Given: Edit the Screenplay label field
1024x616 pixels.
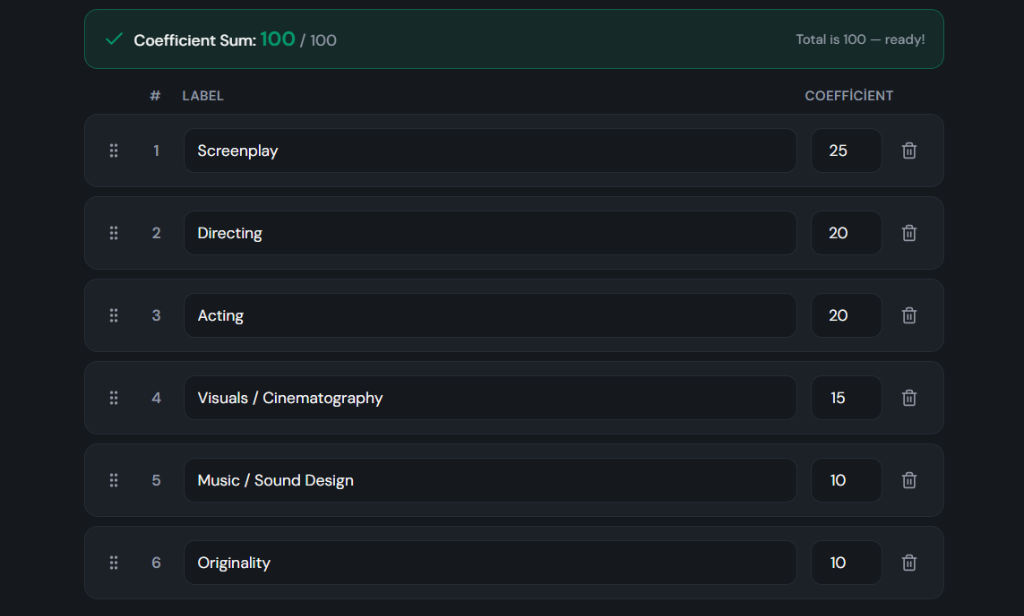Looking at the screenshot, I should (490, 151).
